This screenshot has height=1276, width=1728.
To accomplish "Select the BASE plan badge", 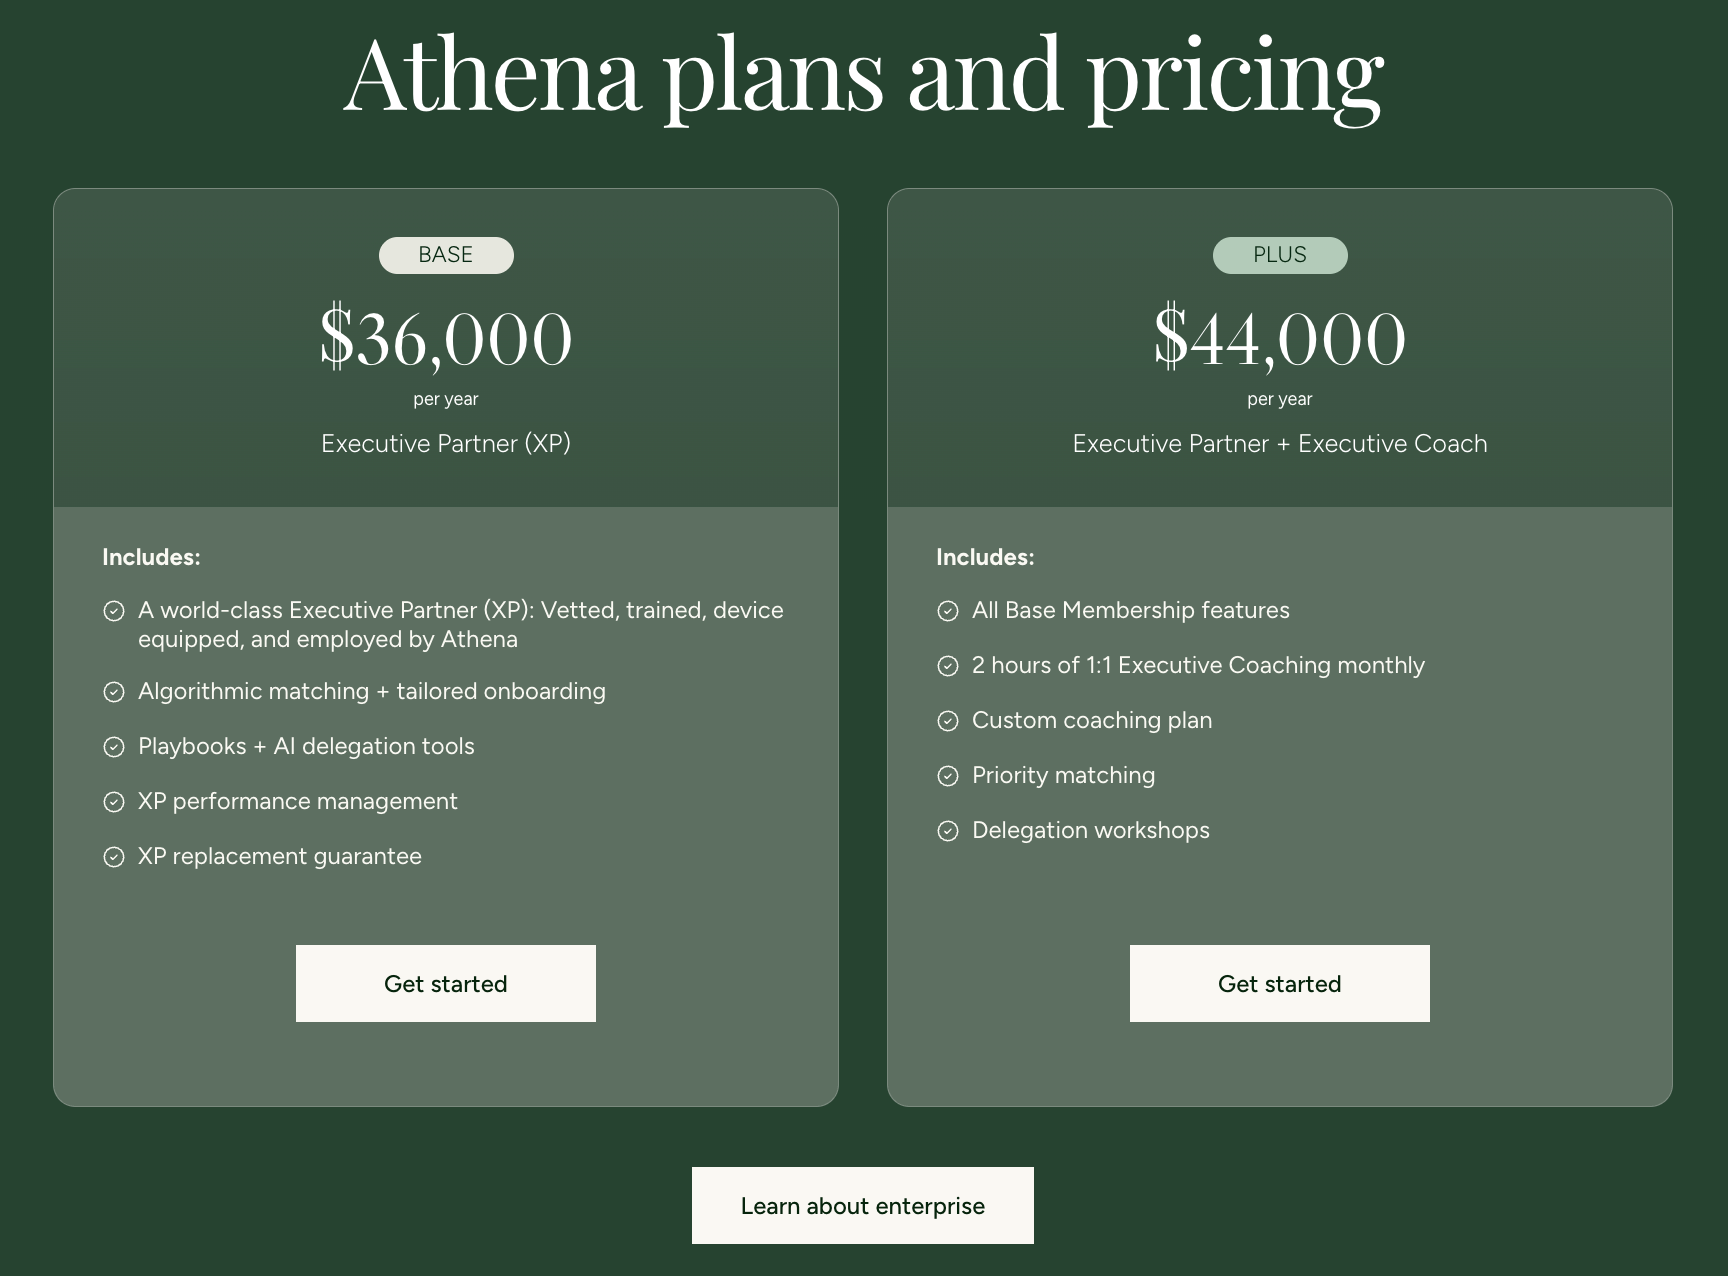I will point(446,255).
